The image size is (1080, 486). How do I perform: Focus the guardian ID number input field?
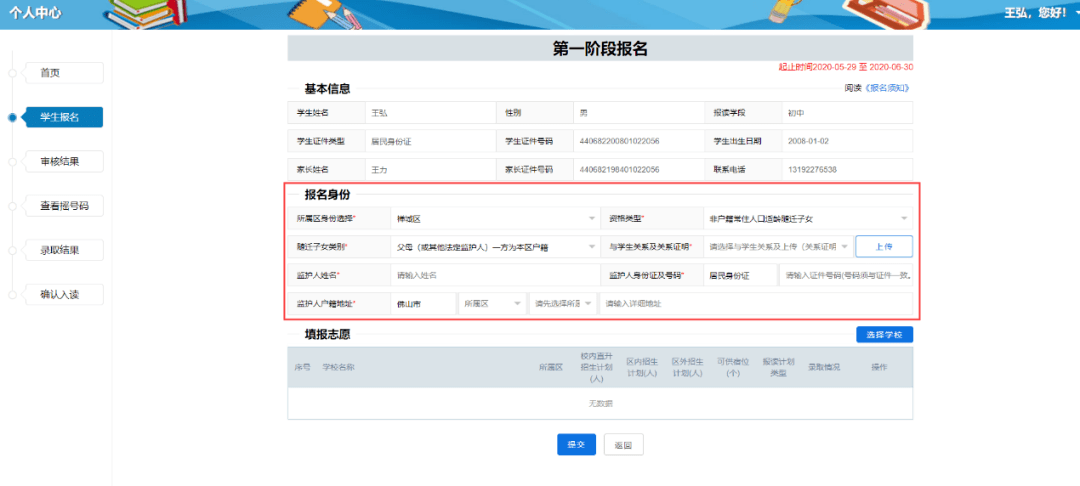point(846,275)
